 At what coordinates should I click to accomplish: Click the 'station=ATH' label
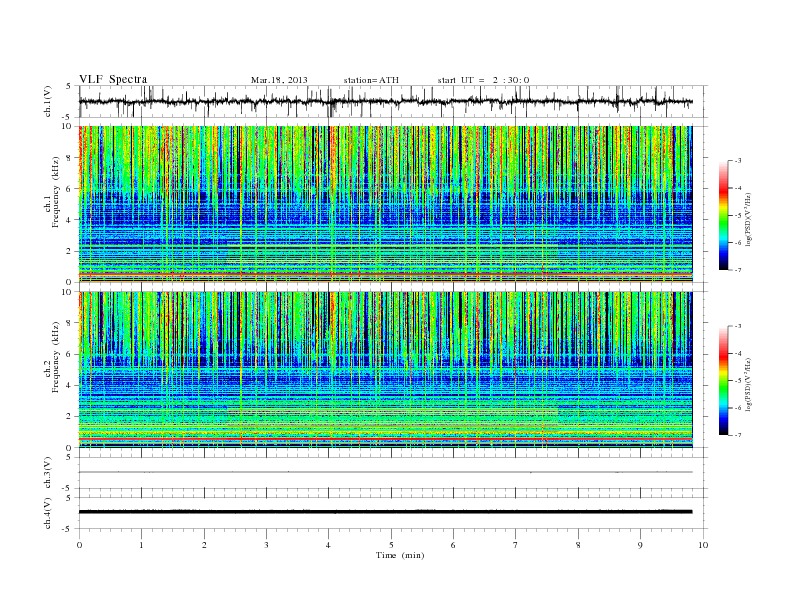pyautogui.click(x=371, y=80)
